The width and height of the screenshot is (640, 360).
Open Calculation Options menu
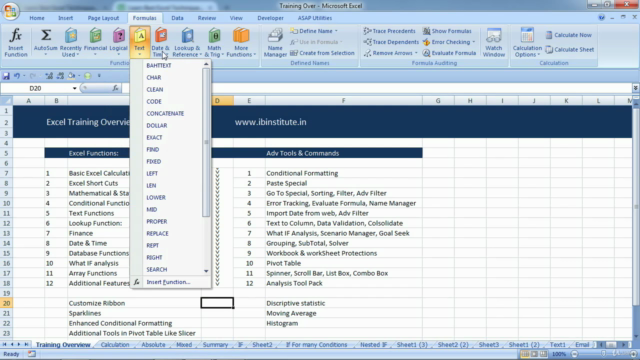[x=527, y=42]
